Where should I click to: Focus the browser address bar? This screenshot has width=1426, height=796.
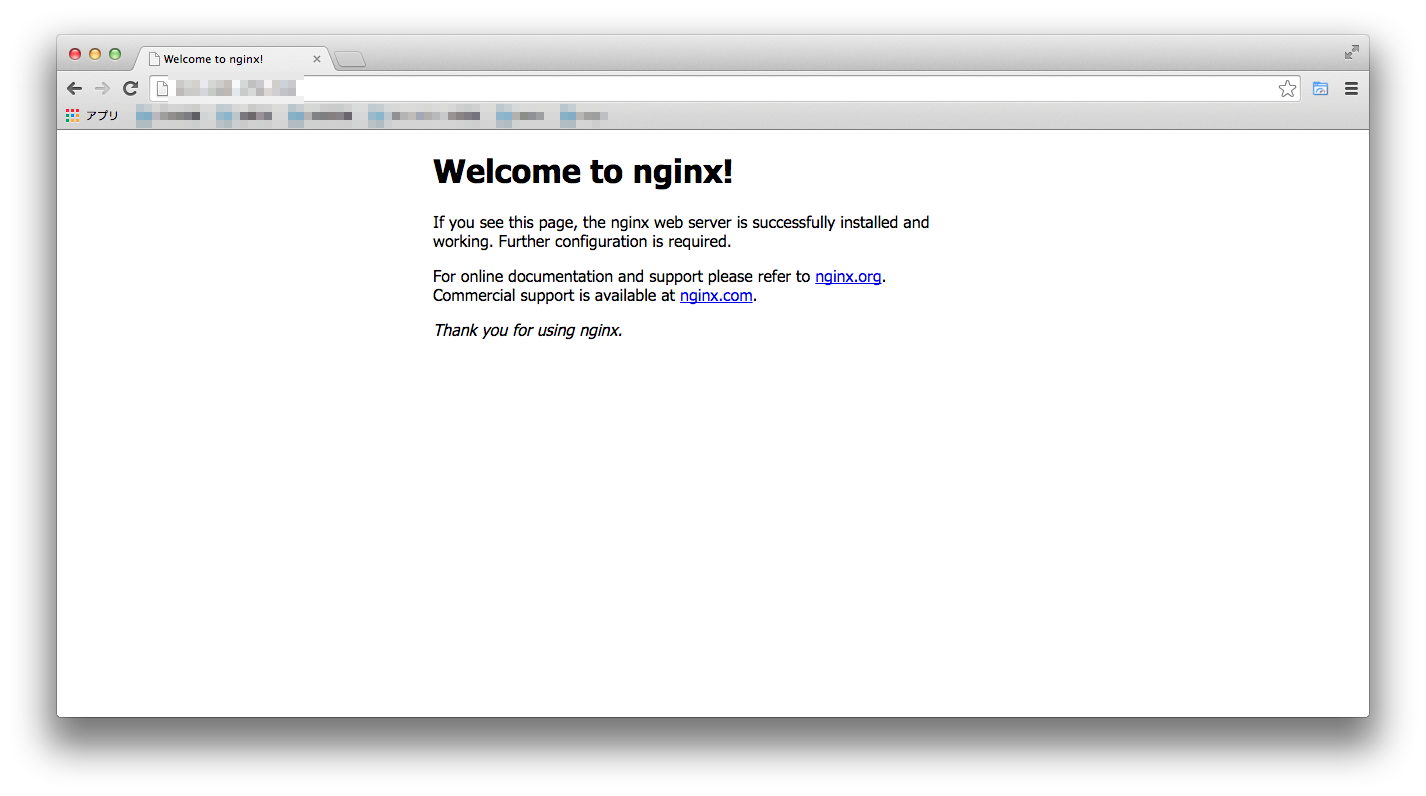click(700, 88)
